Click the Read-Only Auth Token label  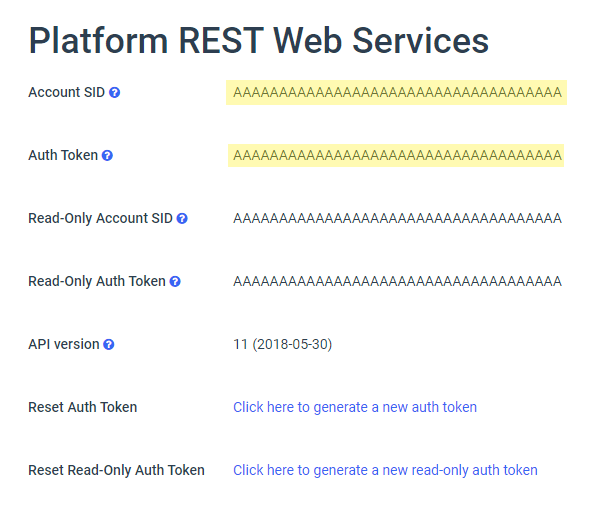pos(97,281)
